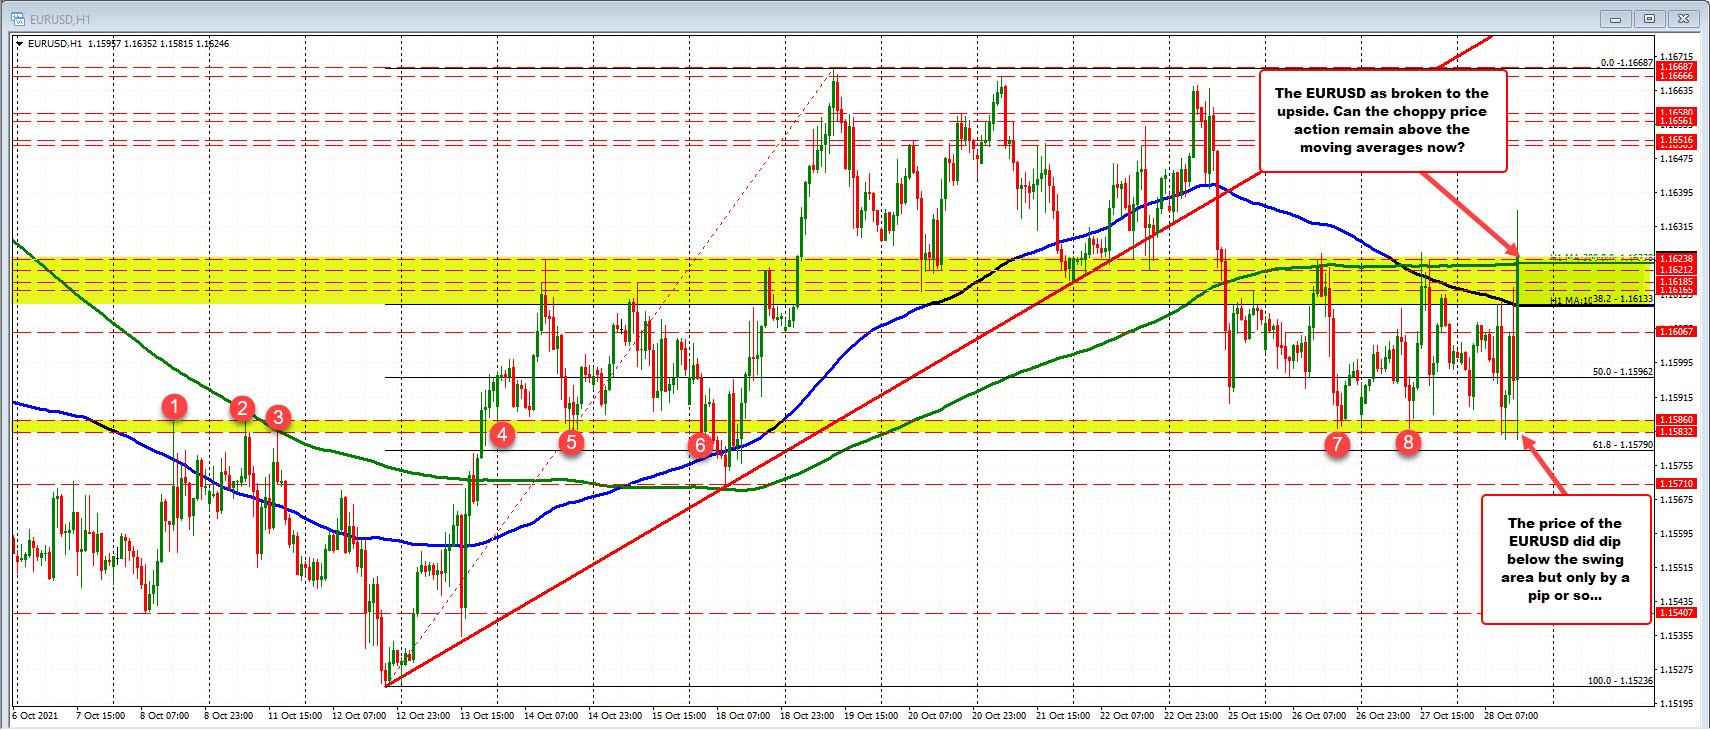Click the 61.8 - 1.15790 Fibonacci label
This screenshot has width=1710, height=730.
point(1622,445)
